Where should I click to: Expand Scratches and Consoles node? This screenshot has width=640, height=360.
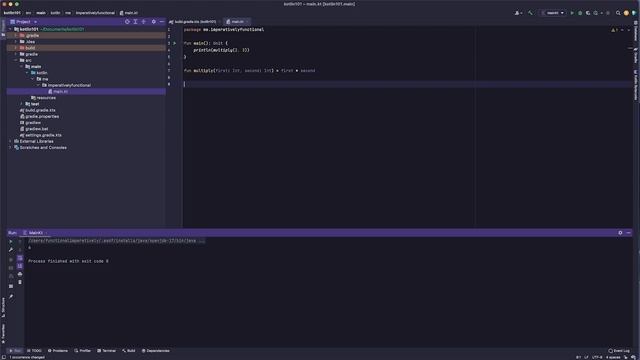[x=10, y=147]
